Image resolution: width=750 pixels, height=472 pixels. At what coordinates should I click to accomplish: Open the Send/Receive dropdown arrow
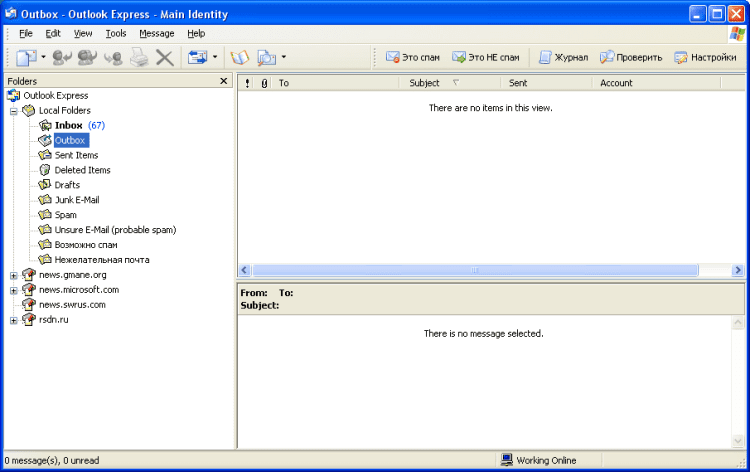(215, 57)
